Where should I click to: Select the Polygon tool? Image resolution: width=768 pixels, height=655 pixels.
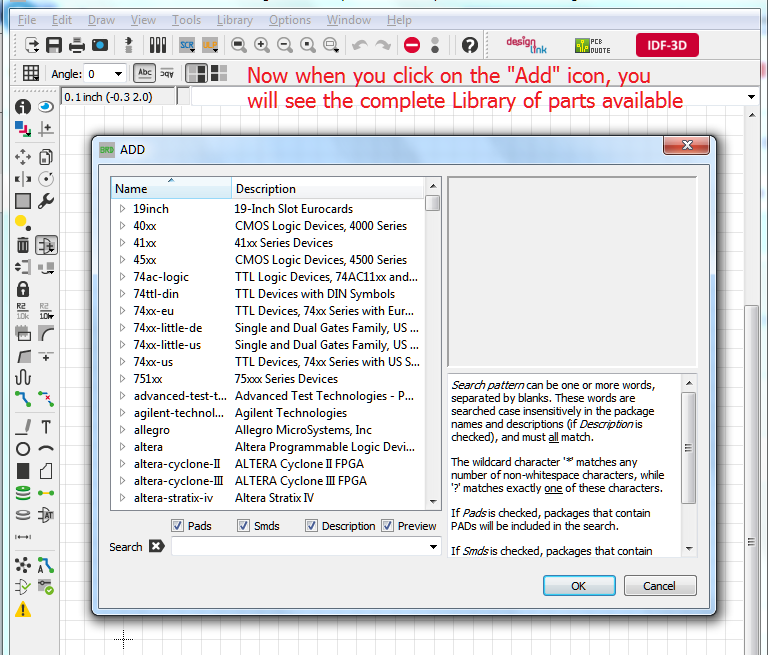46,471
